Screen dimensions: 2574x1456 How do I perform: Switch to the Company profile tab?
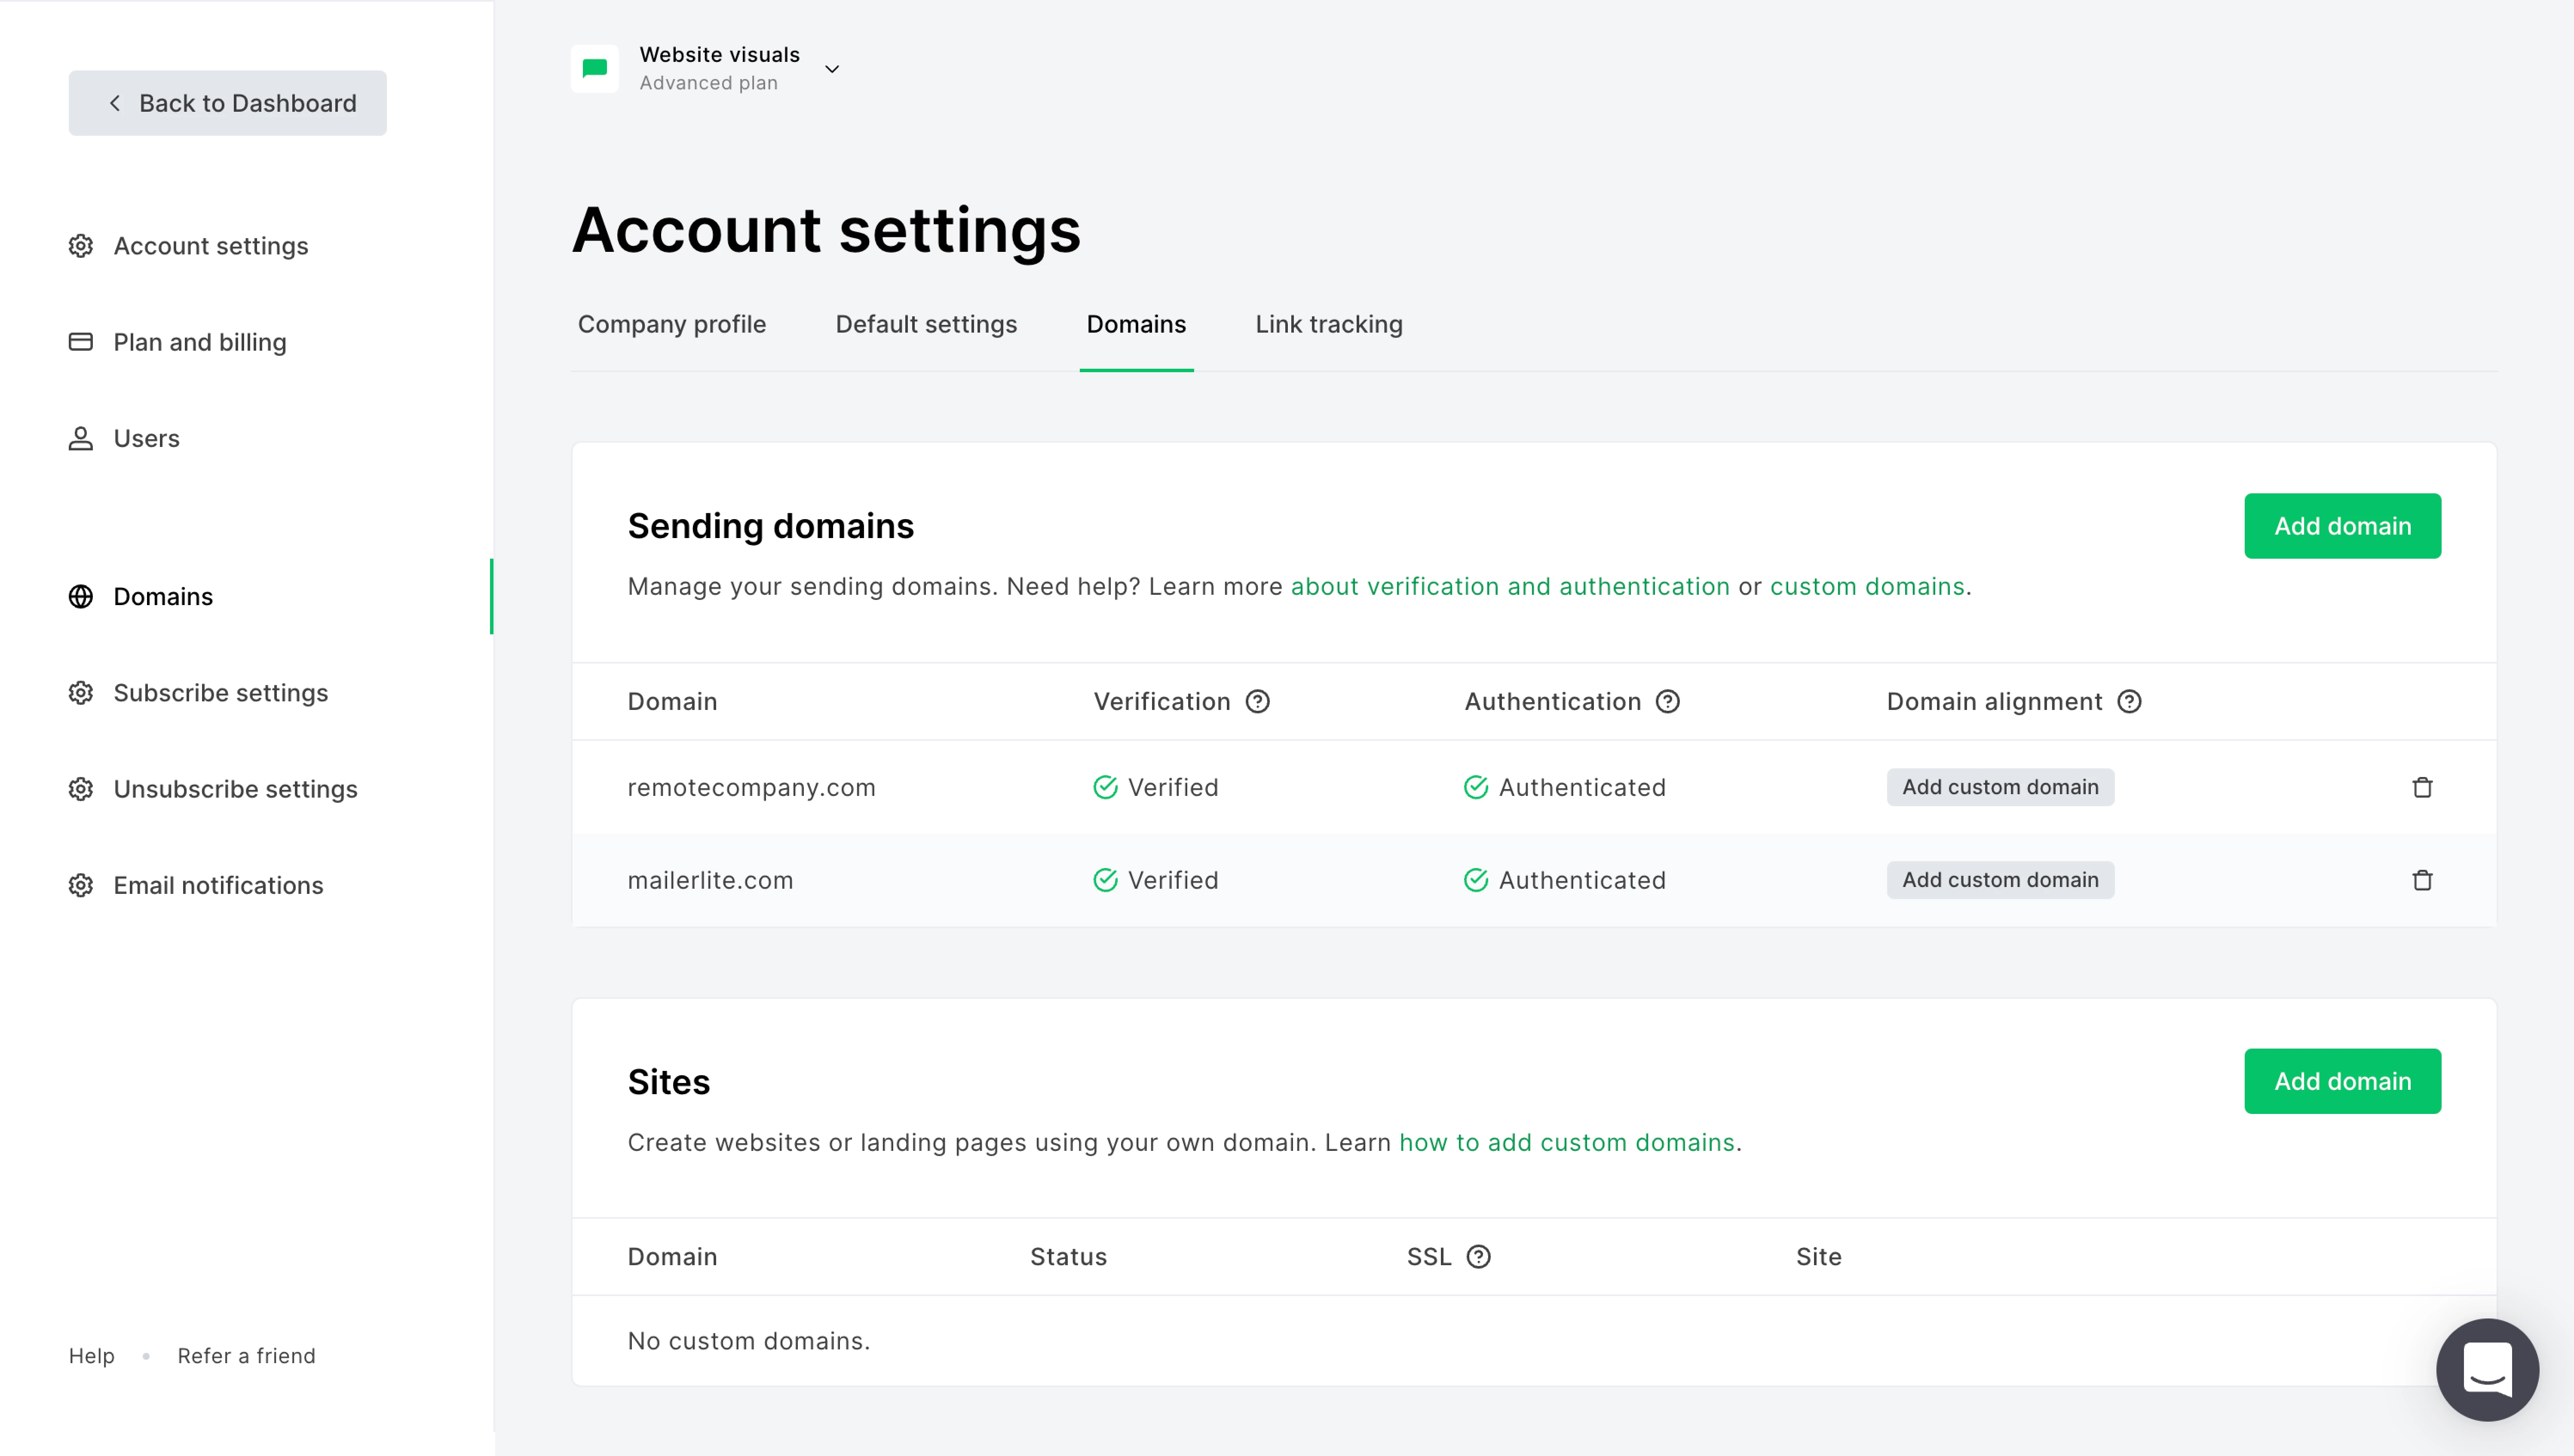tap(671, 324)
